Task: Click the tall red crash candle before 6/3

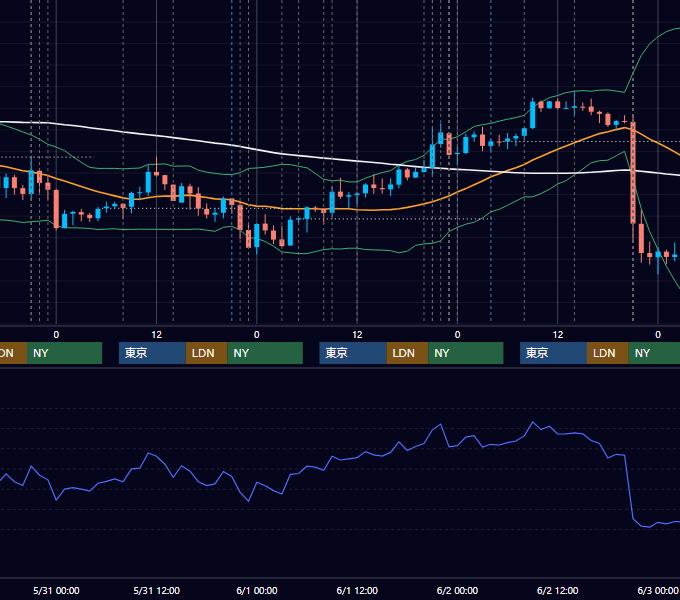Action: [x=633, y=173]
